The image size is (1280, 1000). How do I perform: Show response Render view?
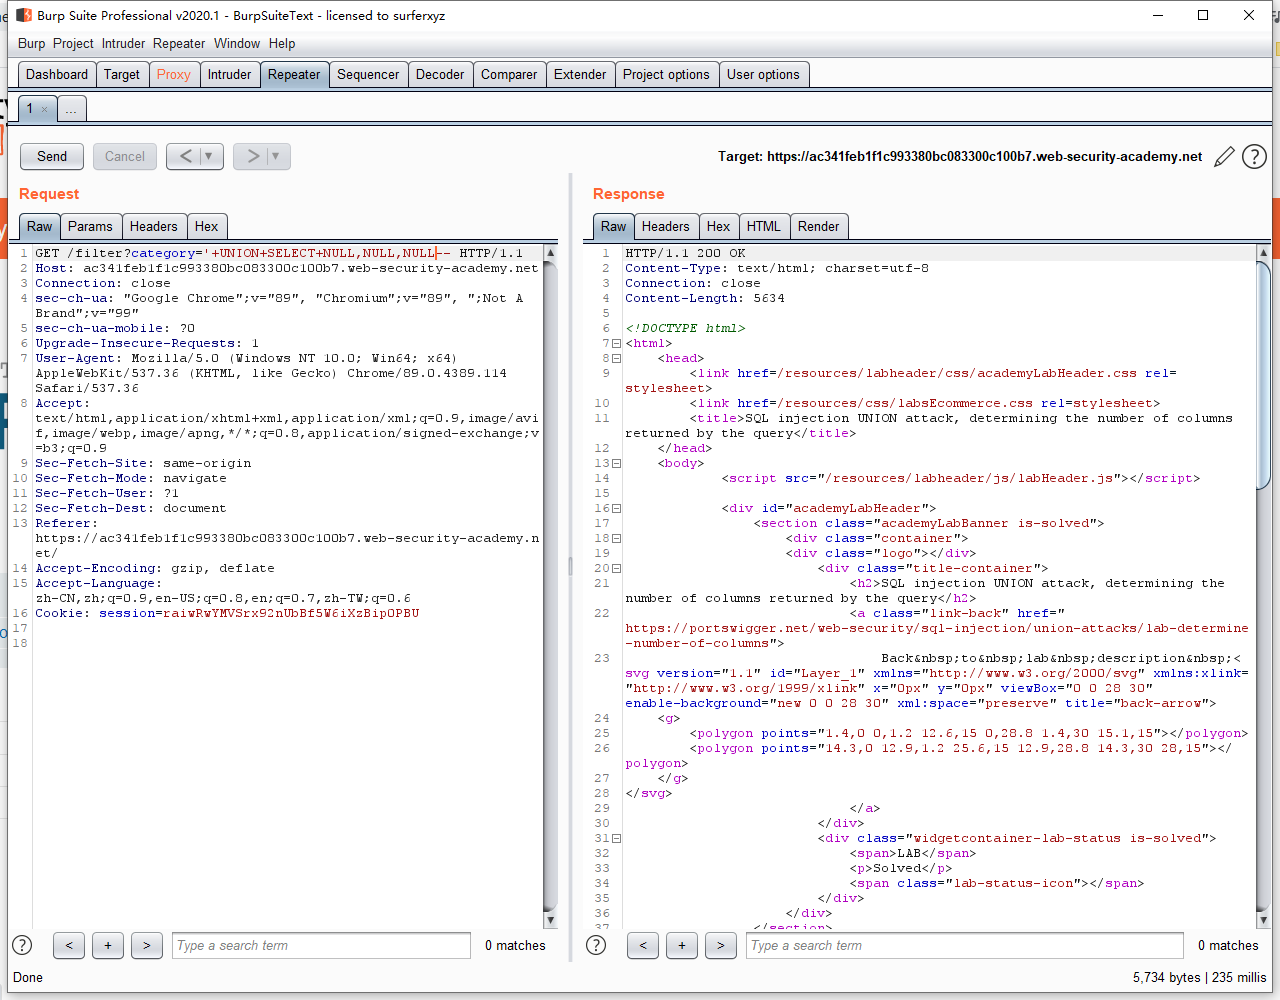818,226
